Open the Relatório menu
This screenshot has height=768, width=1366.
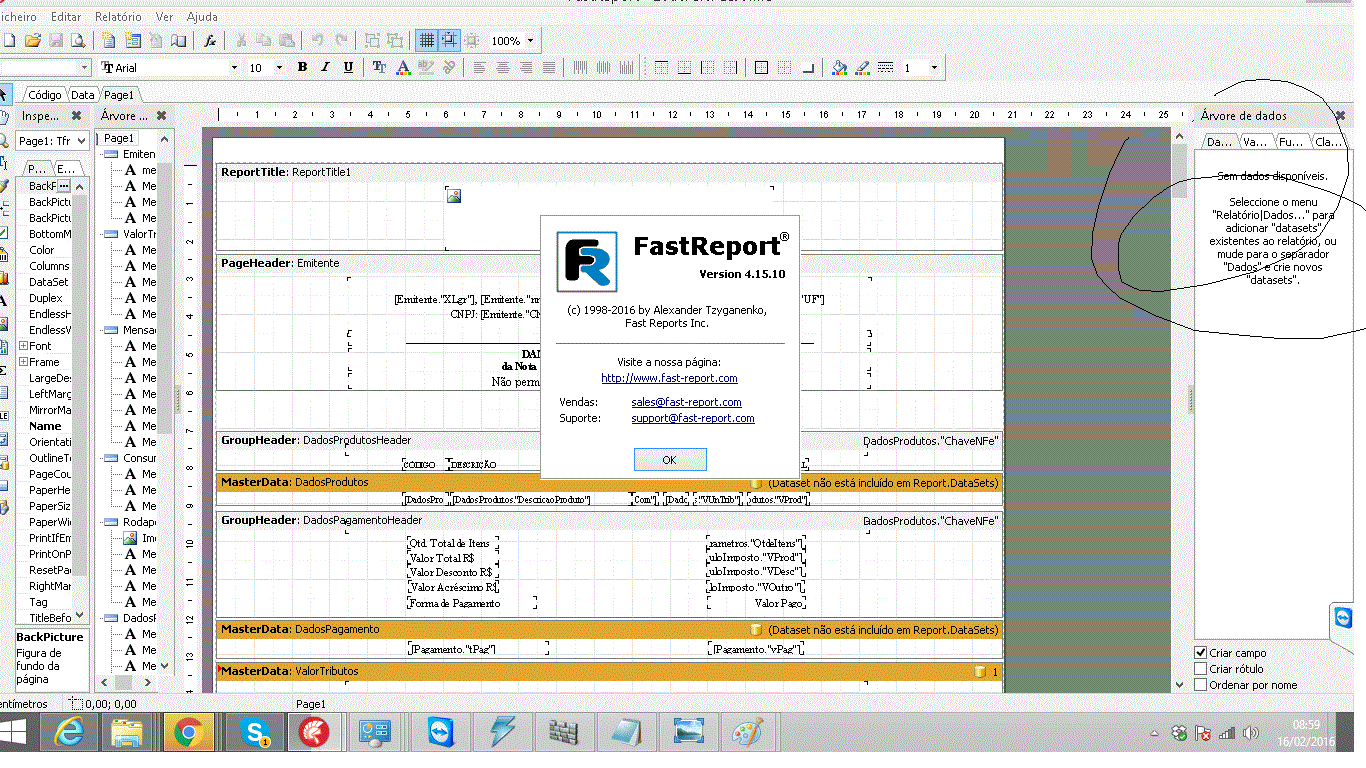point(119,17)
